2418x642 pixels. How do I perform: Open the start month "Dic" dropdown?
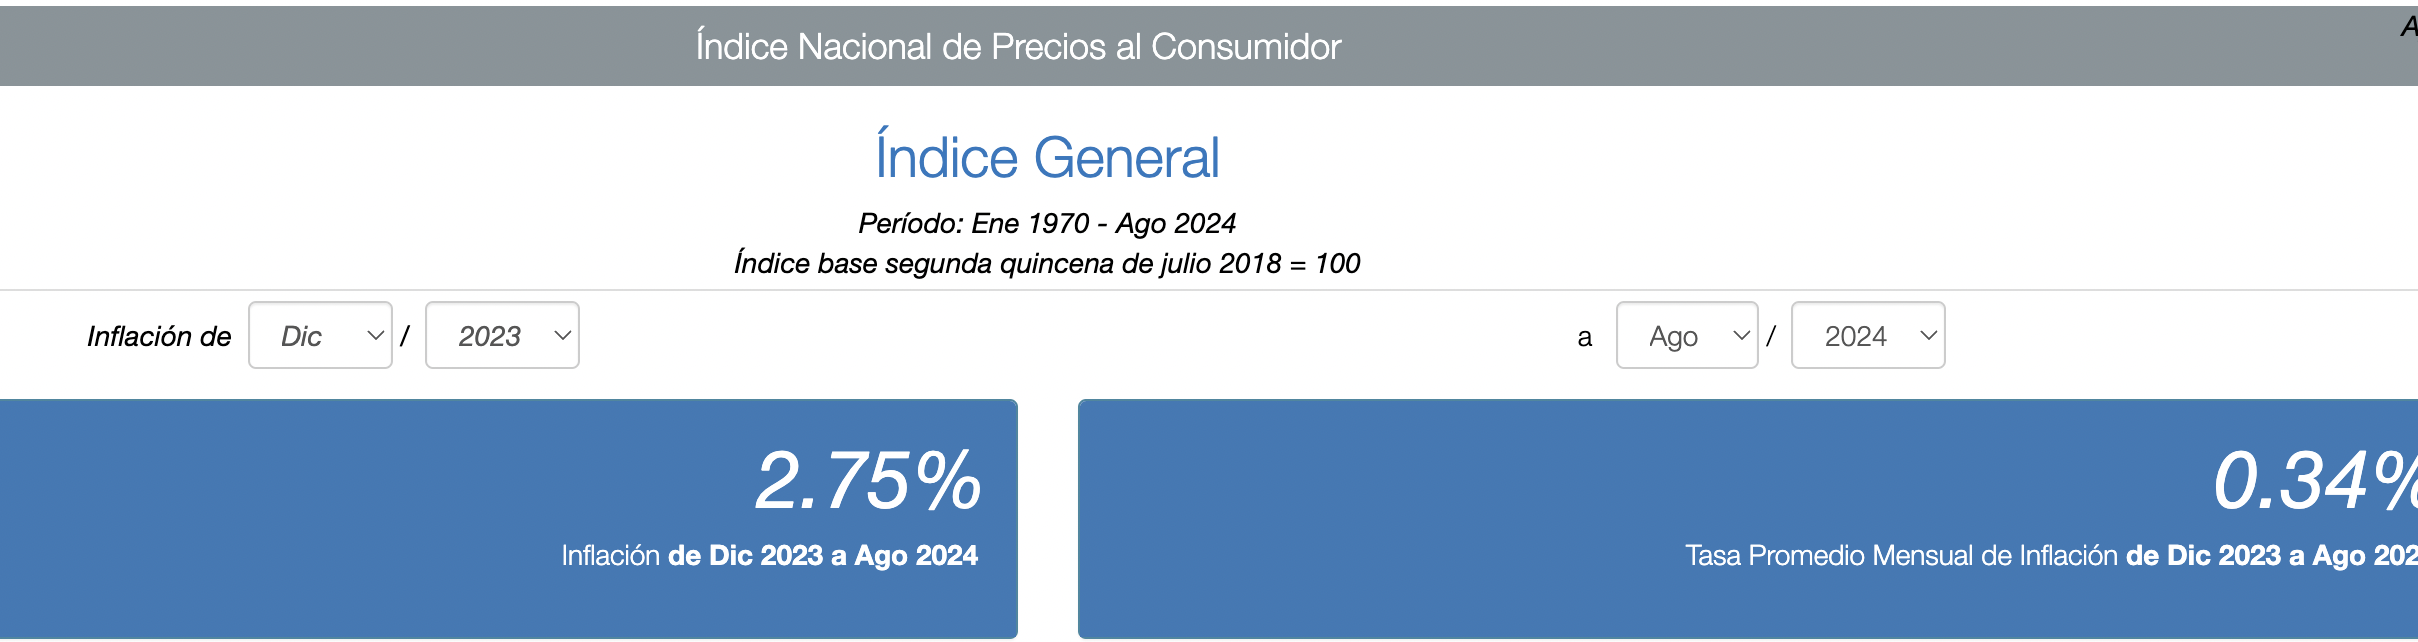(x=320, y=335)
